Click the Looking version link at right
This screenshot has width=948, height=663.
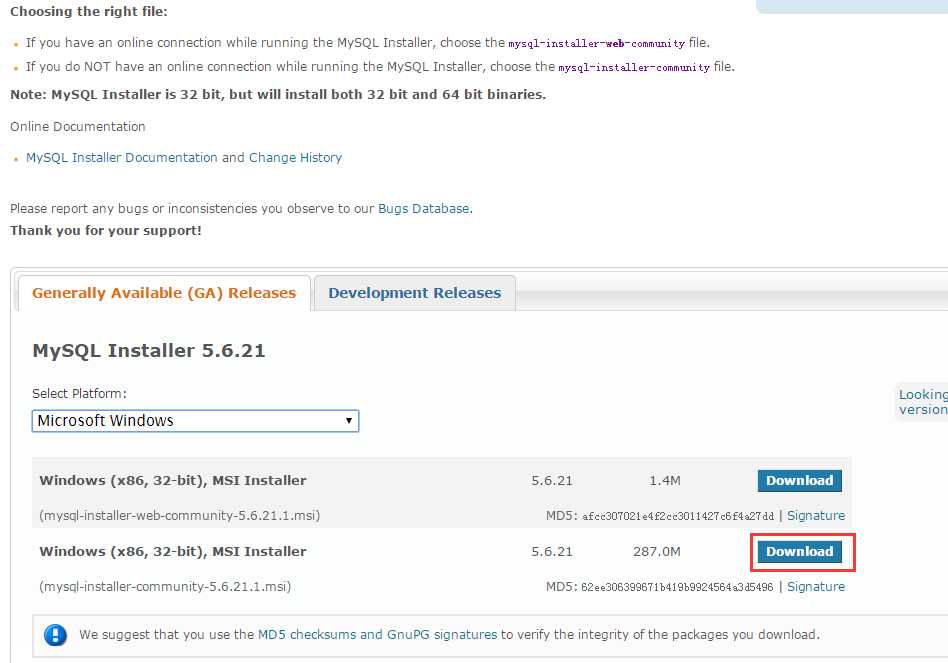coord(923,402)
